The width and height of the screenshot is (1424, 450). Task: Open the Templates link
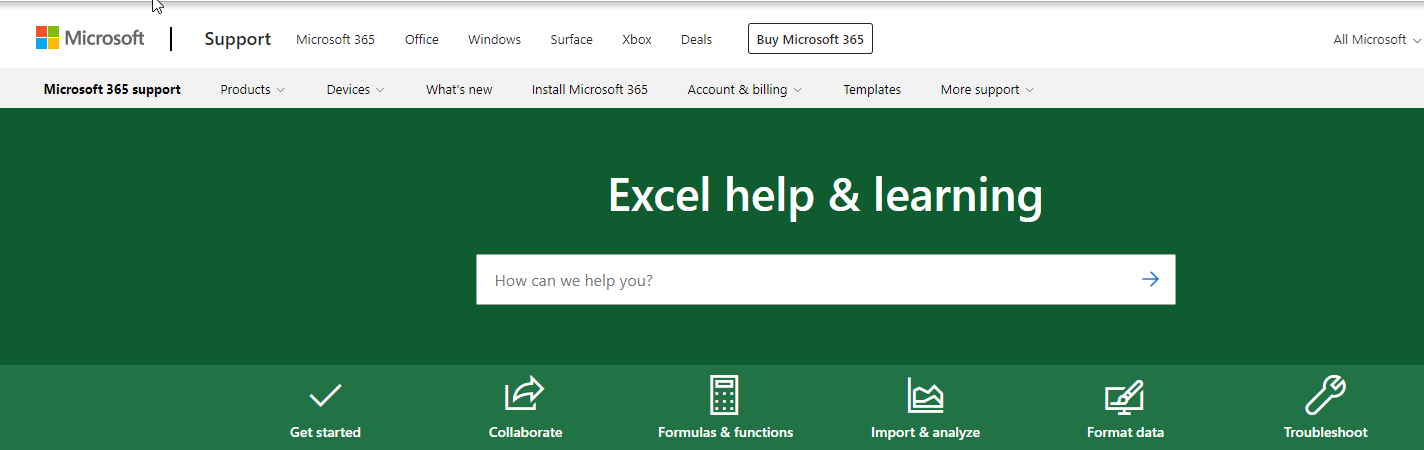pyautogui.click(x=871, y=90)
